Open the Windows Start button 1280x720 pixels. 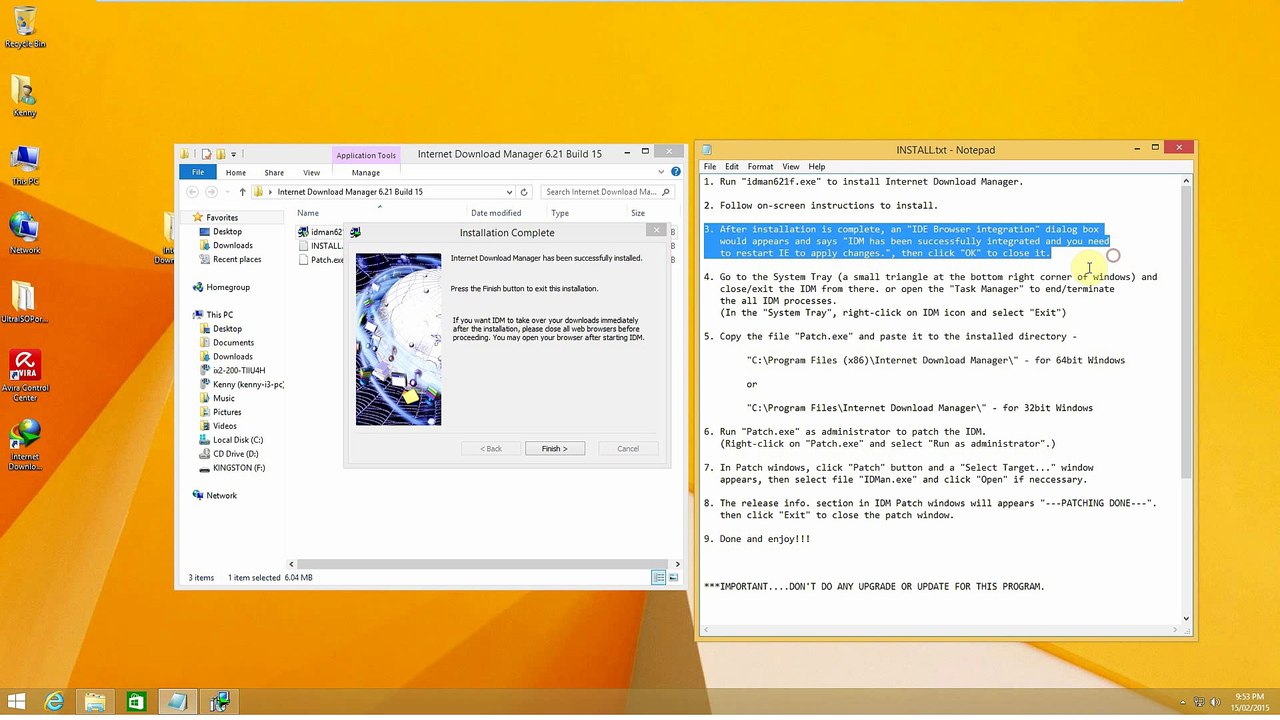[17, 702]
